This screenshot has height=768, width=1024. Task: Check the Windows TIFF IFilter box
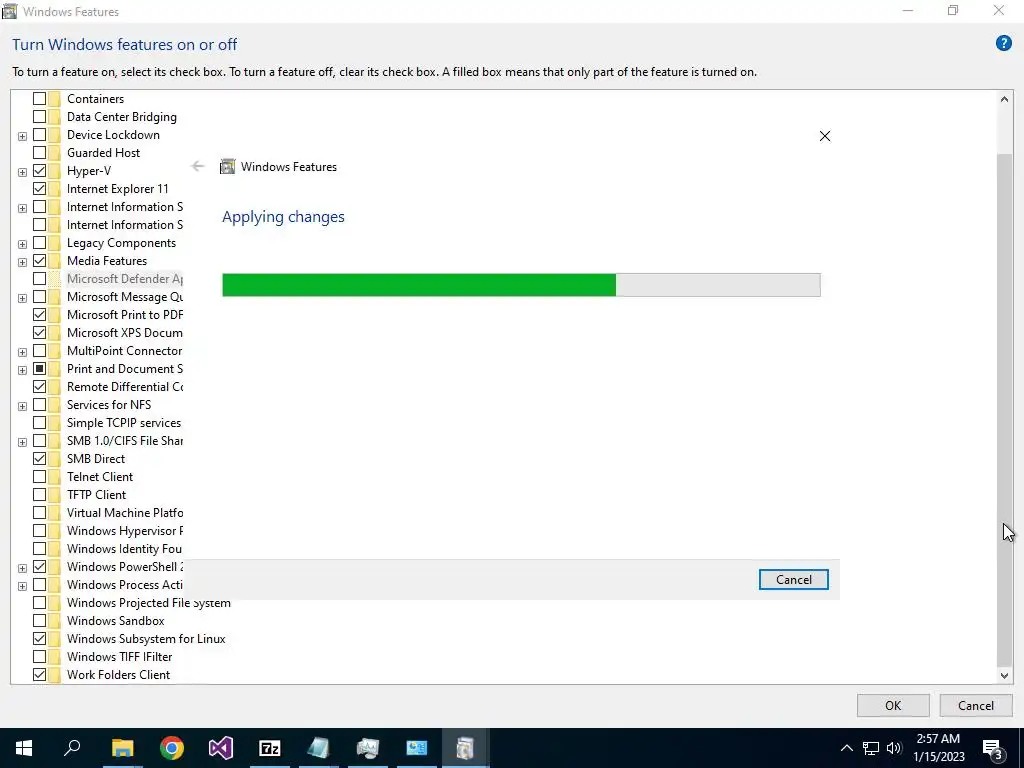[x=39, y=656]
